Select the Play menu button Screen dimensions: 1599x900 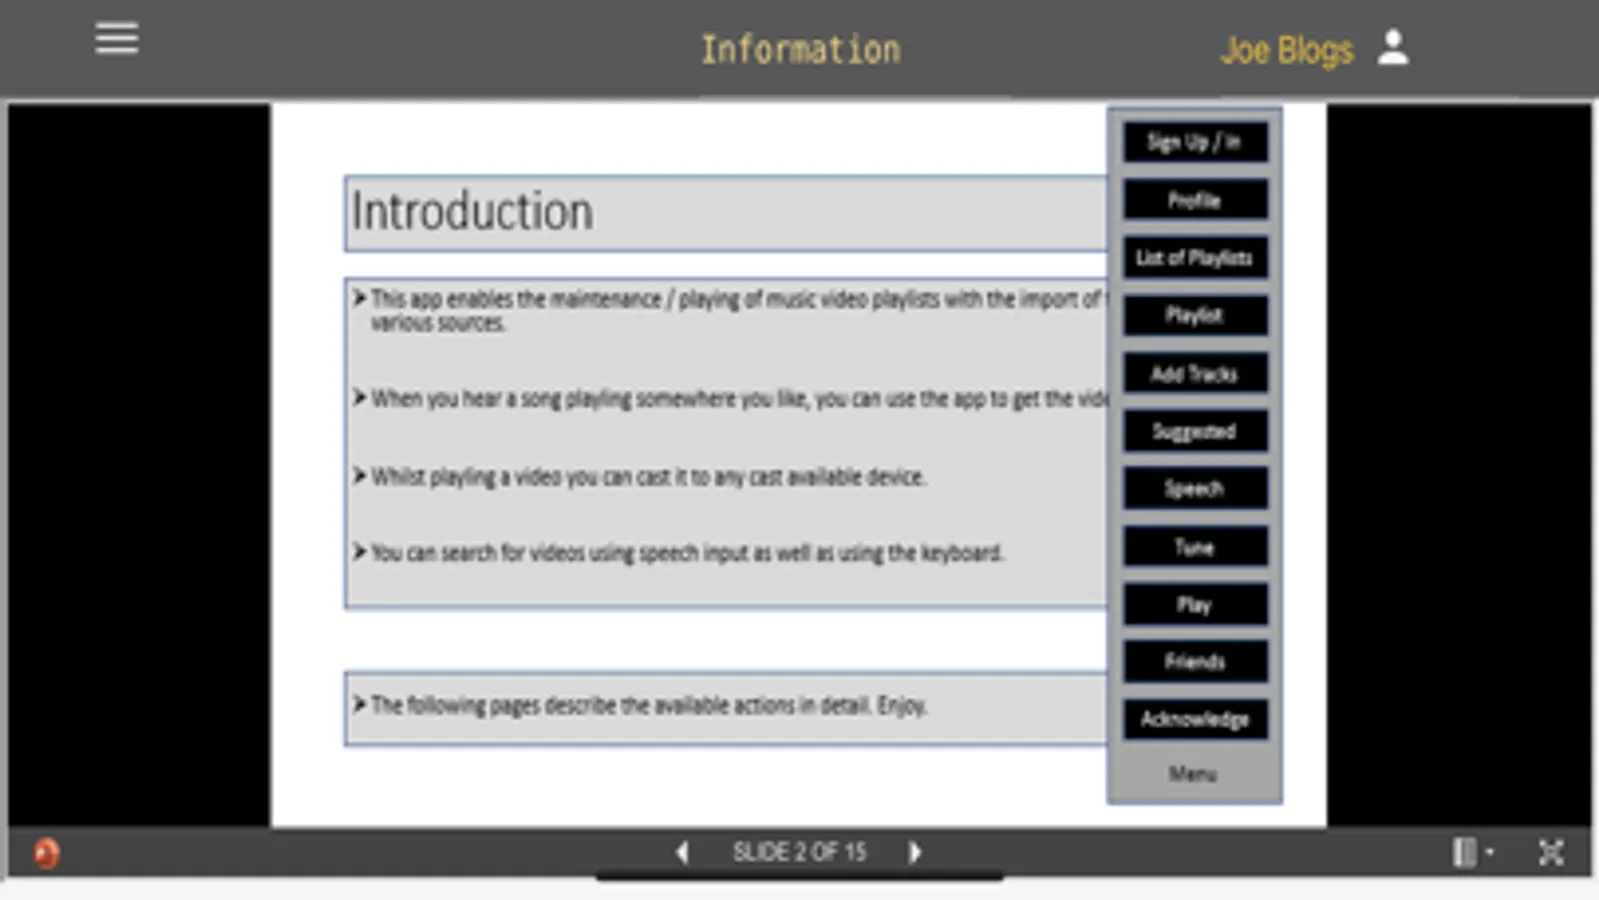(x=1195, y=604)
